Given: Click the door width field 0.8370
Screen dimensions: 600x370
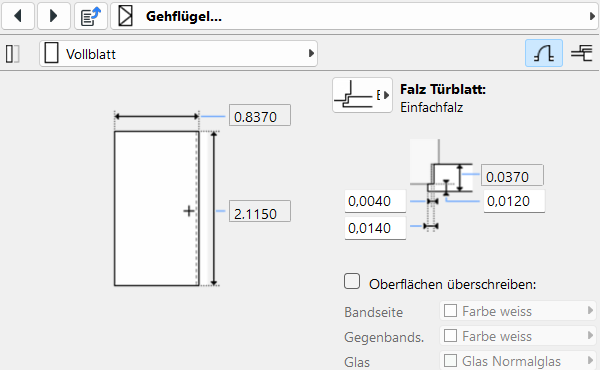Looking at the screenshot, I should [x=260, y=115].
